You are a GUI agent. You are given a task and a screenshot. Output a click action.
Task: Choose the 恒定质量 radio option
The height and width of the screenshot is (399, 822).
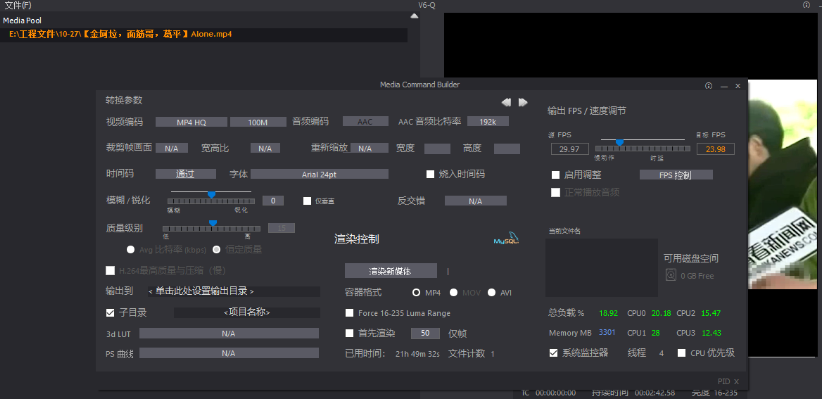pyautogui.click(x=216, y=249)
